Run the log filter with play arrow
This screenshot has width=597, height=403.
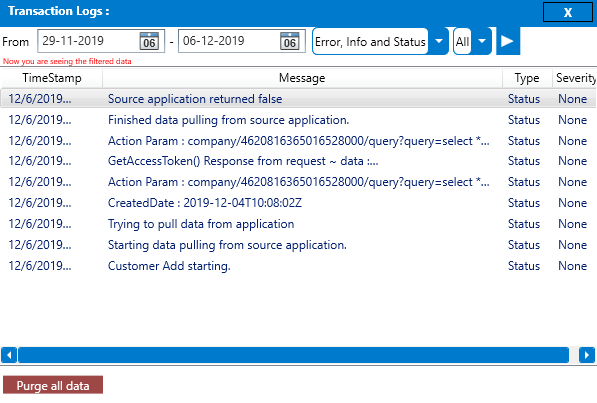pyautogui.click(x=508, y=41)
